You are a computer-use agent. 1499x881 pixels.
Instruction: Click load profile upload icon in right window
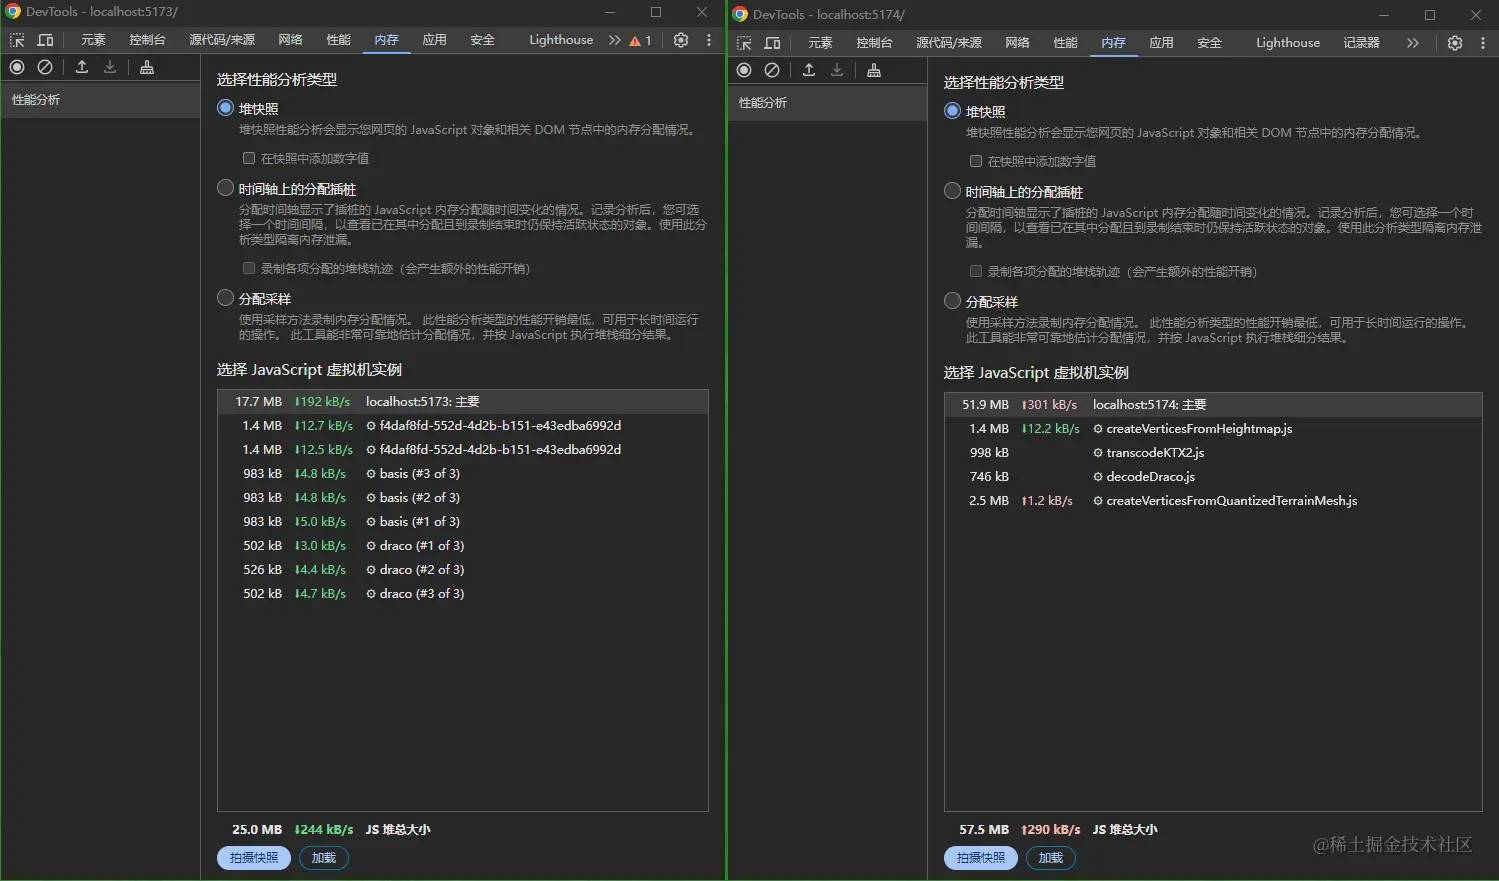click(809, 70)
